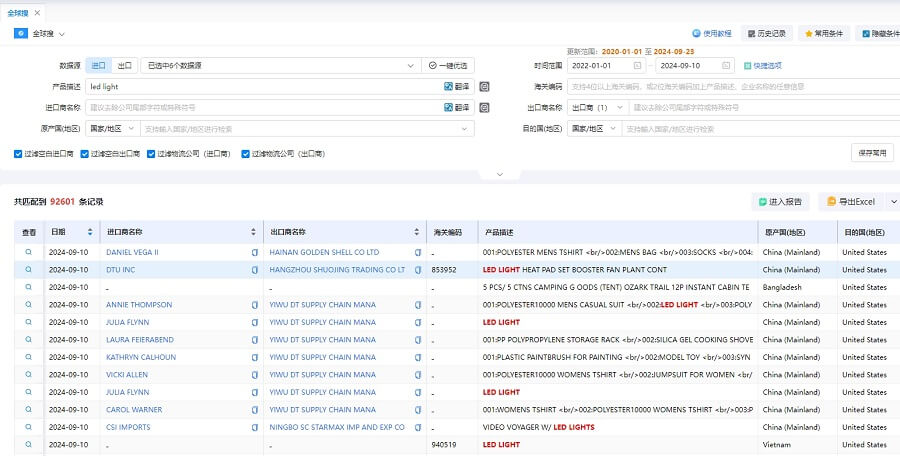Click 一键优选 button
The height and width of the screenshot is (456, 900).
[448, 65]
